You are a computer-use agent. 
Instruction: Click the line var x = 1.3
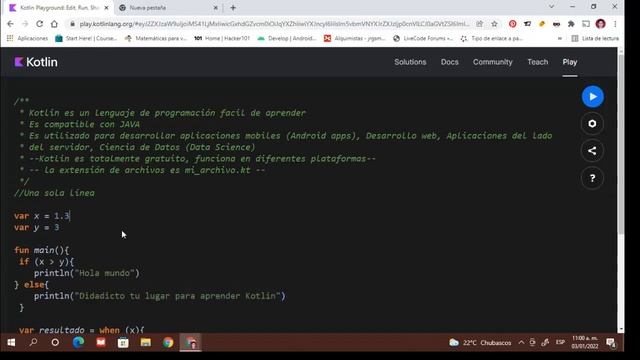(x=42, y=216)
